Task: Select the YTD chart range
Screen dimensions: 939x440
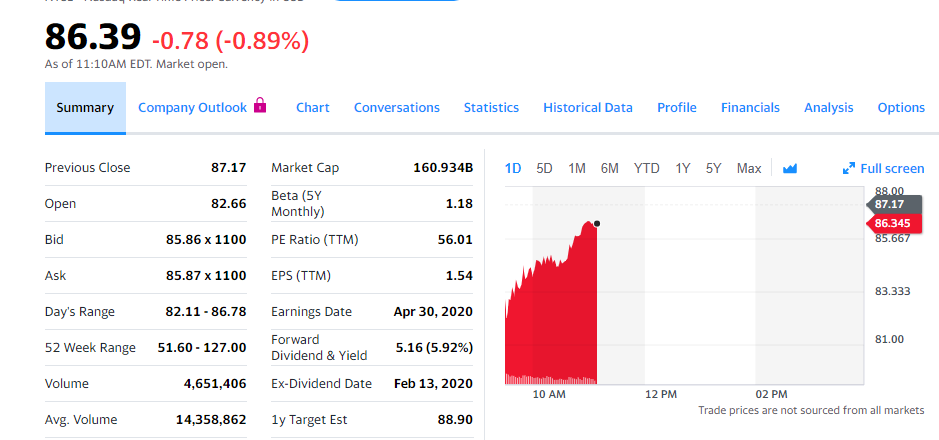Action: (647, 169)
